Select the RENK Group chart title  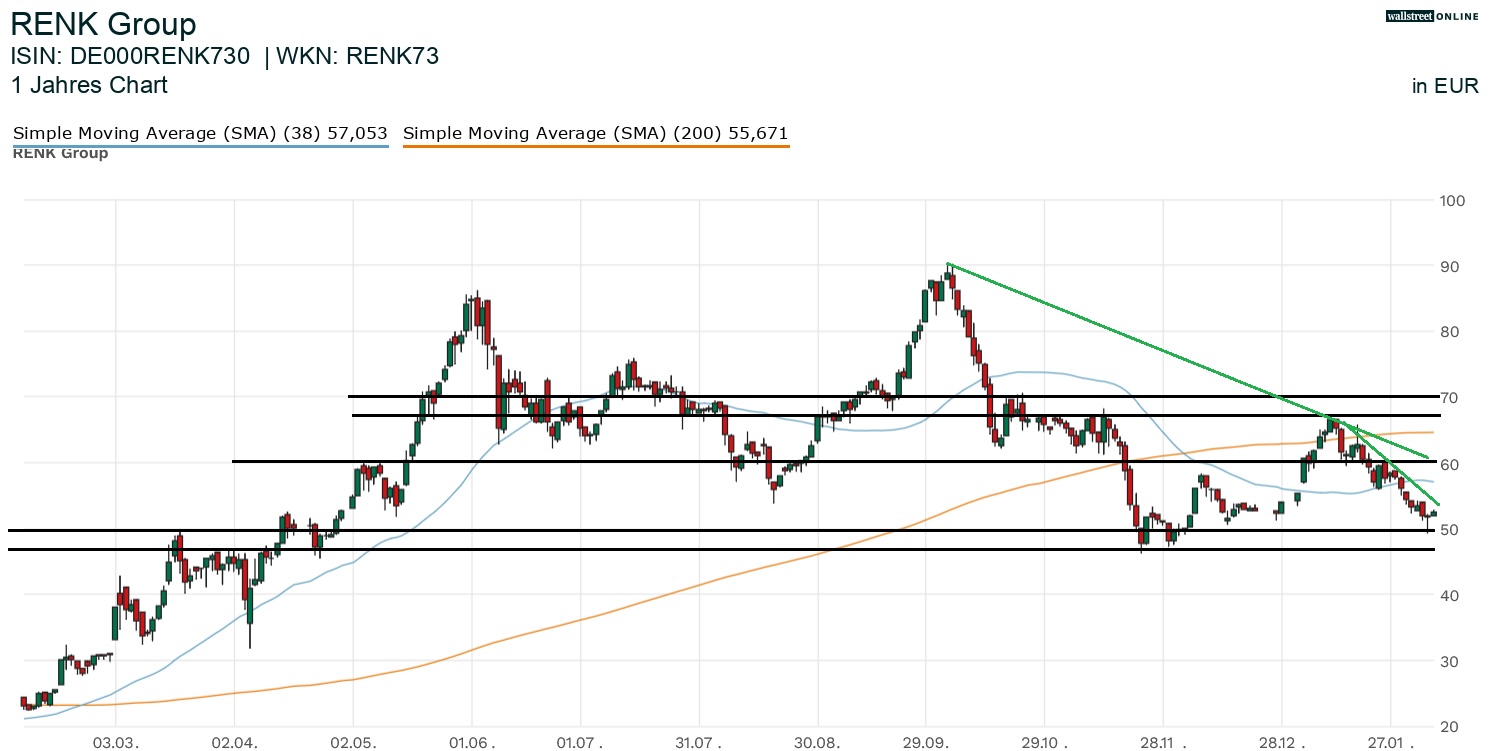tap(103, 24)
